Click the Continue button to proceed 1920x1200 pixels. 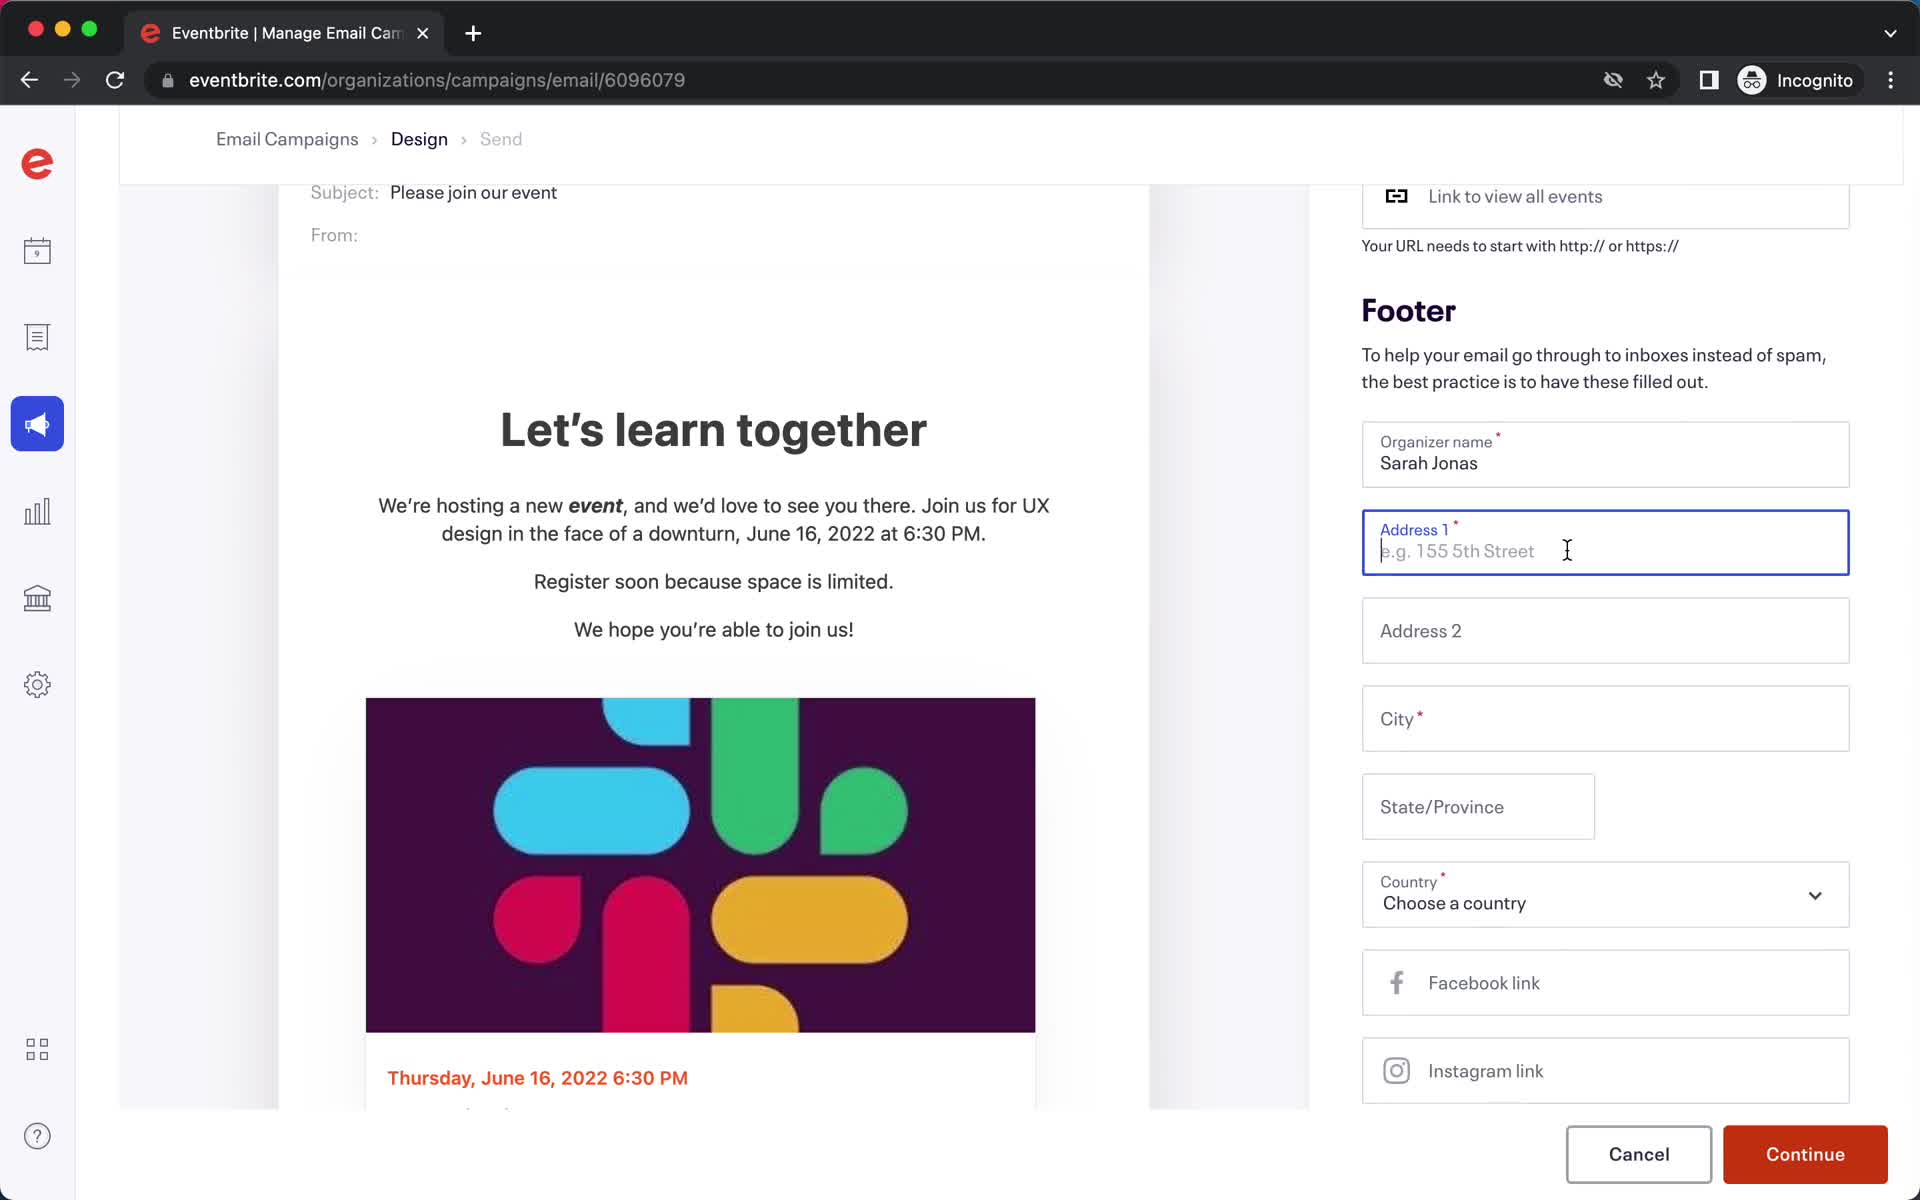click(x=1805, y=1153)
